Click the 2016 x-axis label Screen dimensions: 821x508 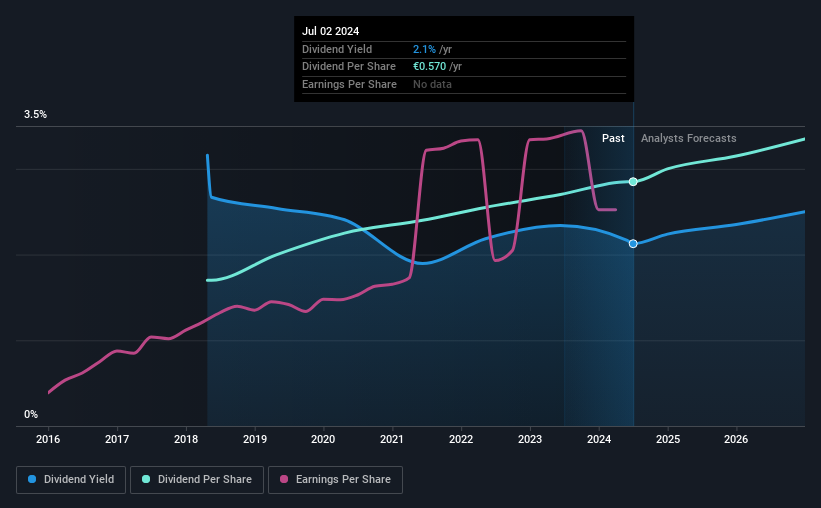coord(48,439)
